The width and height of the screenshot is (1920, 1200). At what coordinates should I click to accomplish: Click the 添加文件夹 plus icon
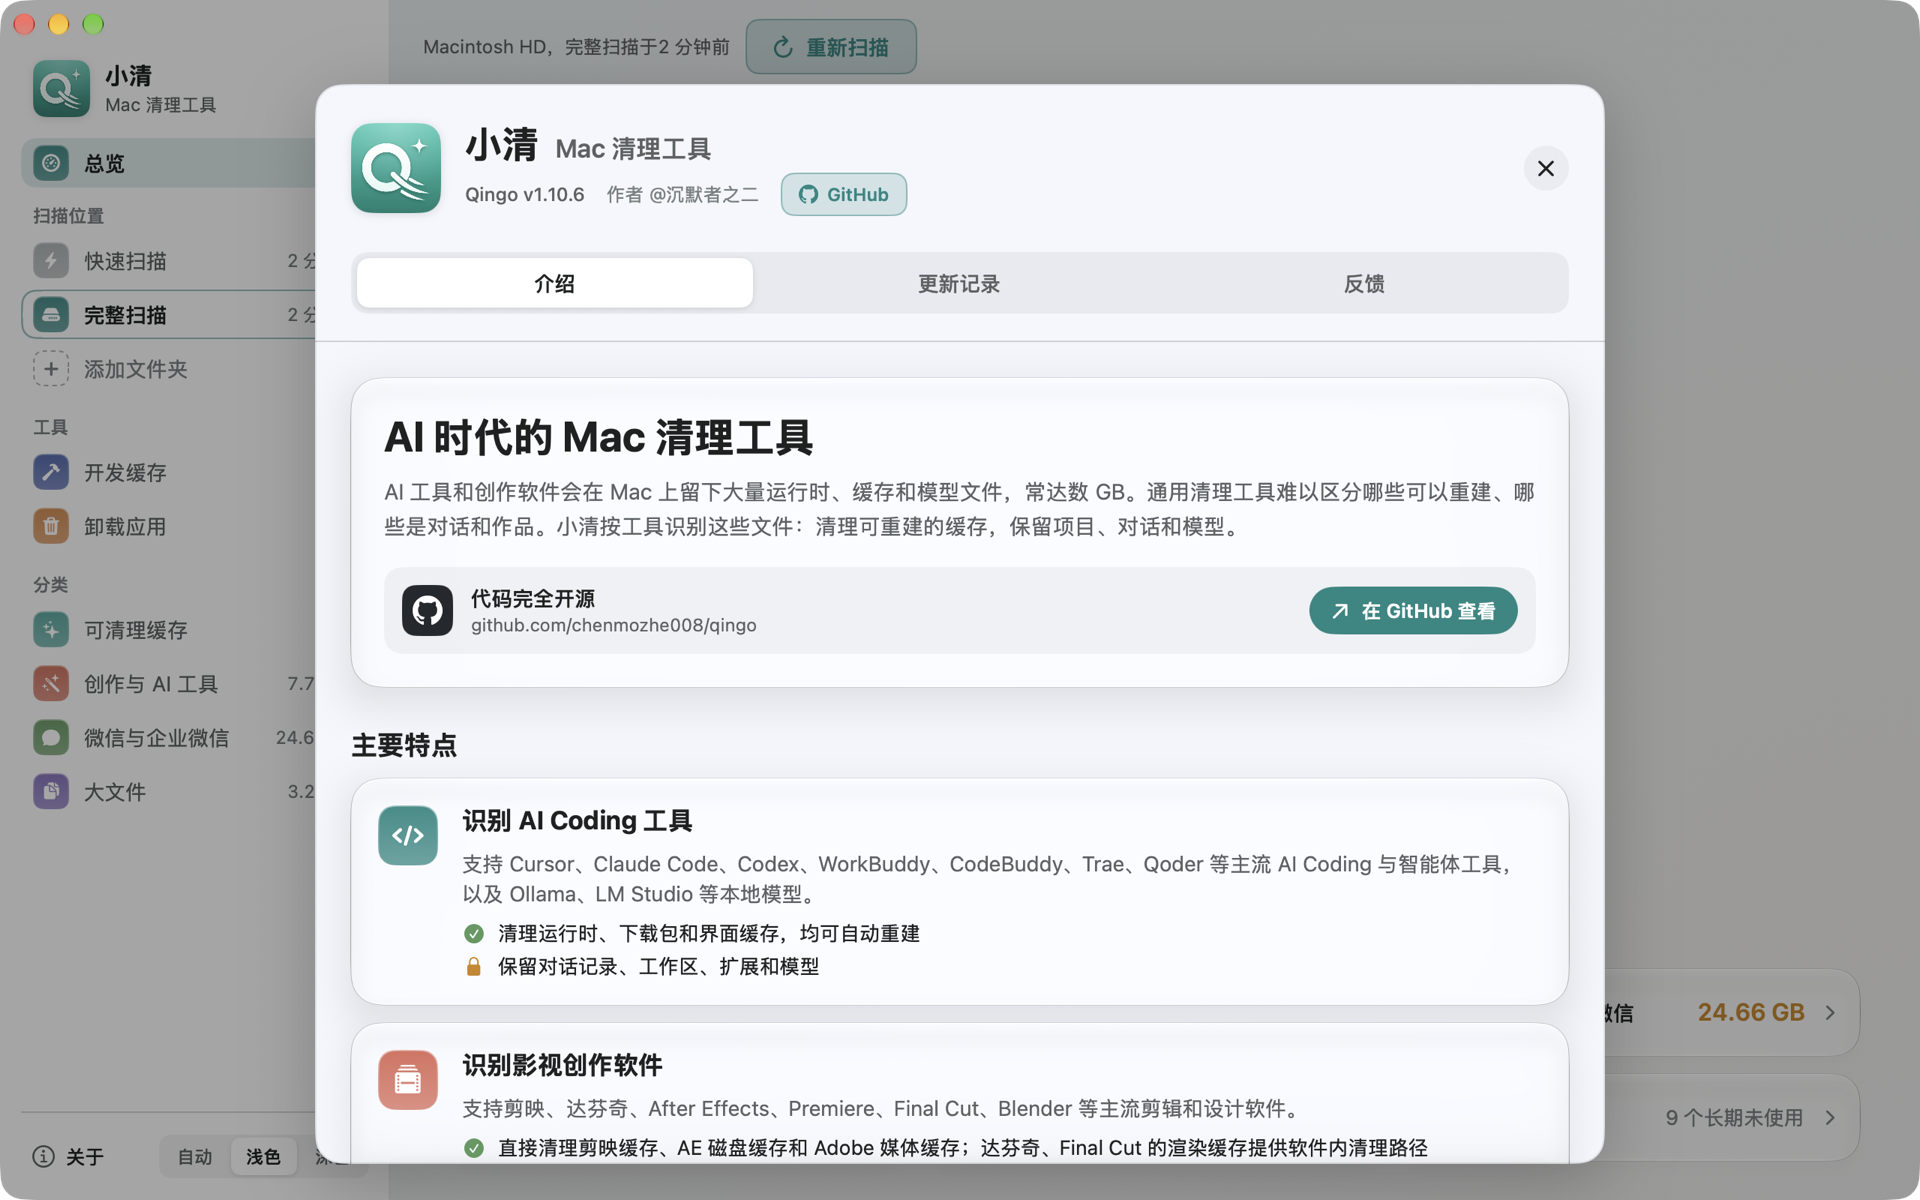[x=51, y=369]
